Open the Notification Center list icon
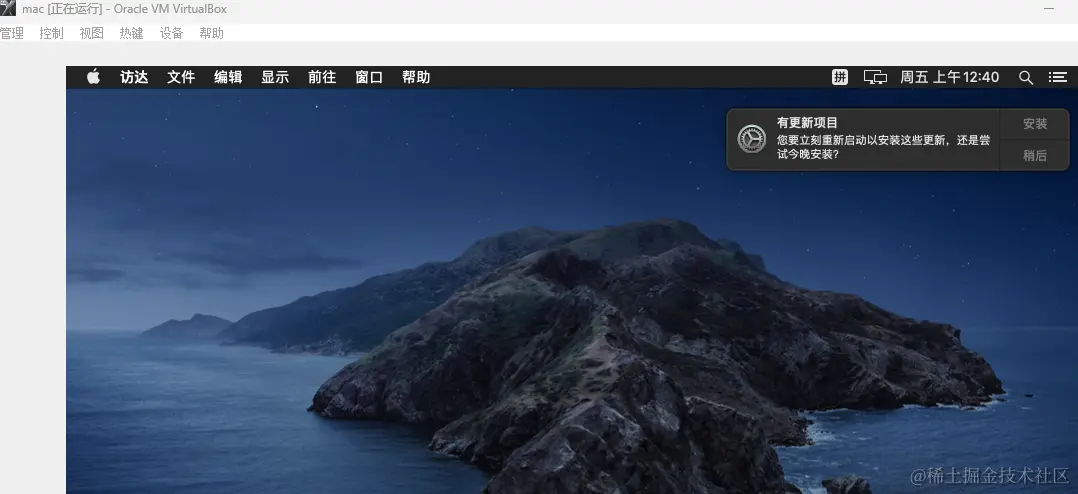 pos(1057,78)
